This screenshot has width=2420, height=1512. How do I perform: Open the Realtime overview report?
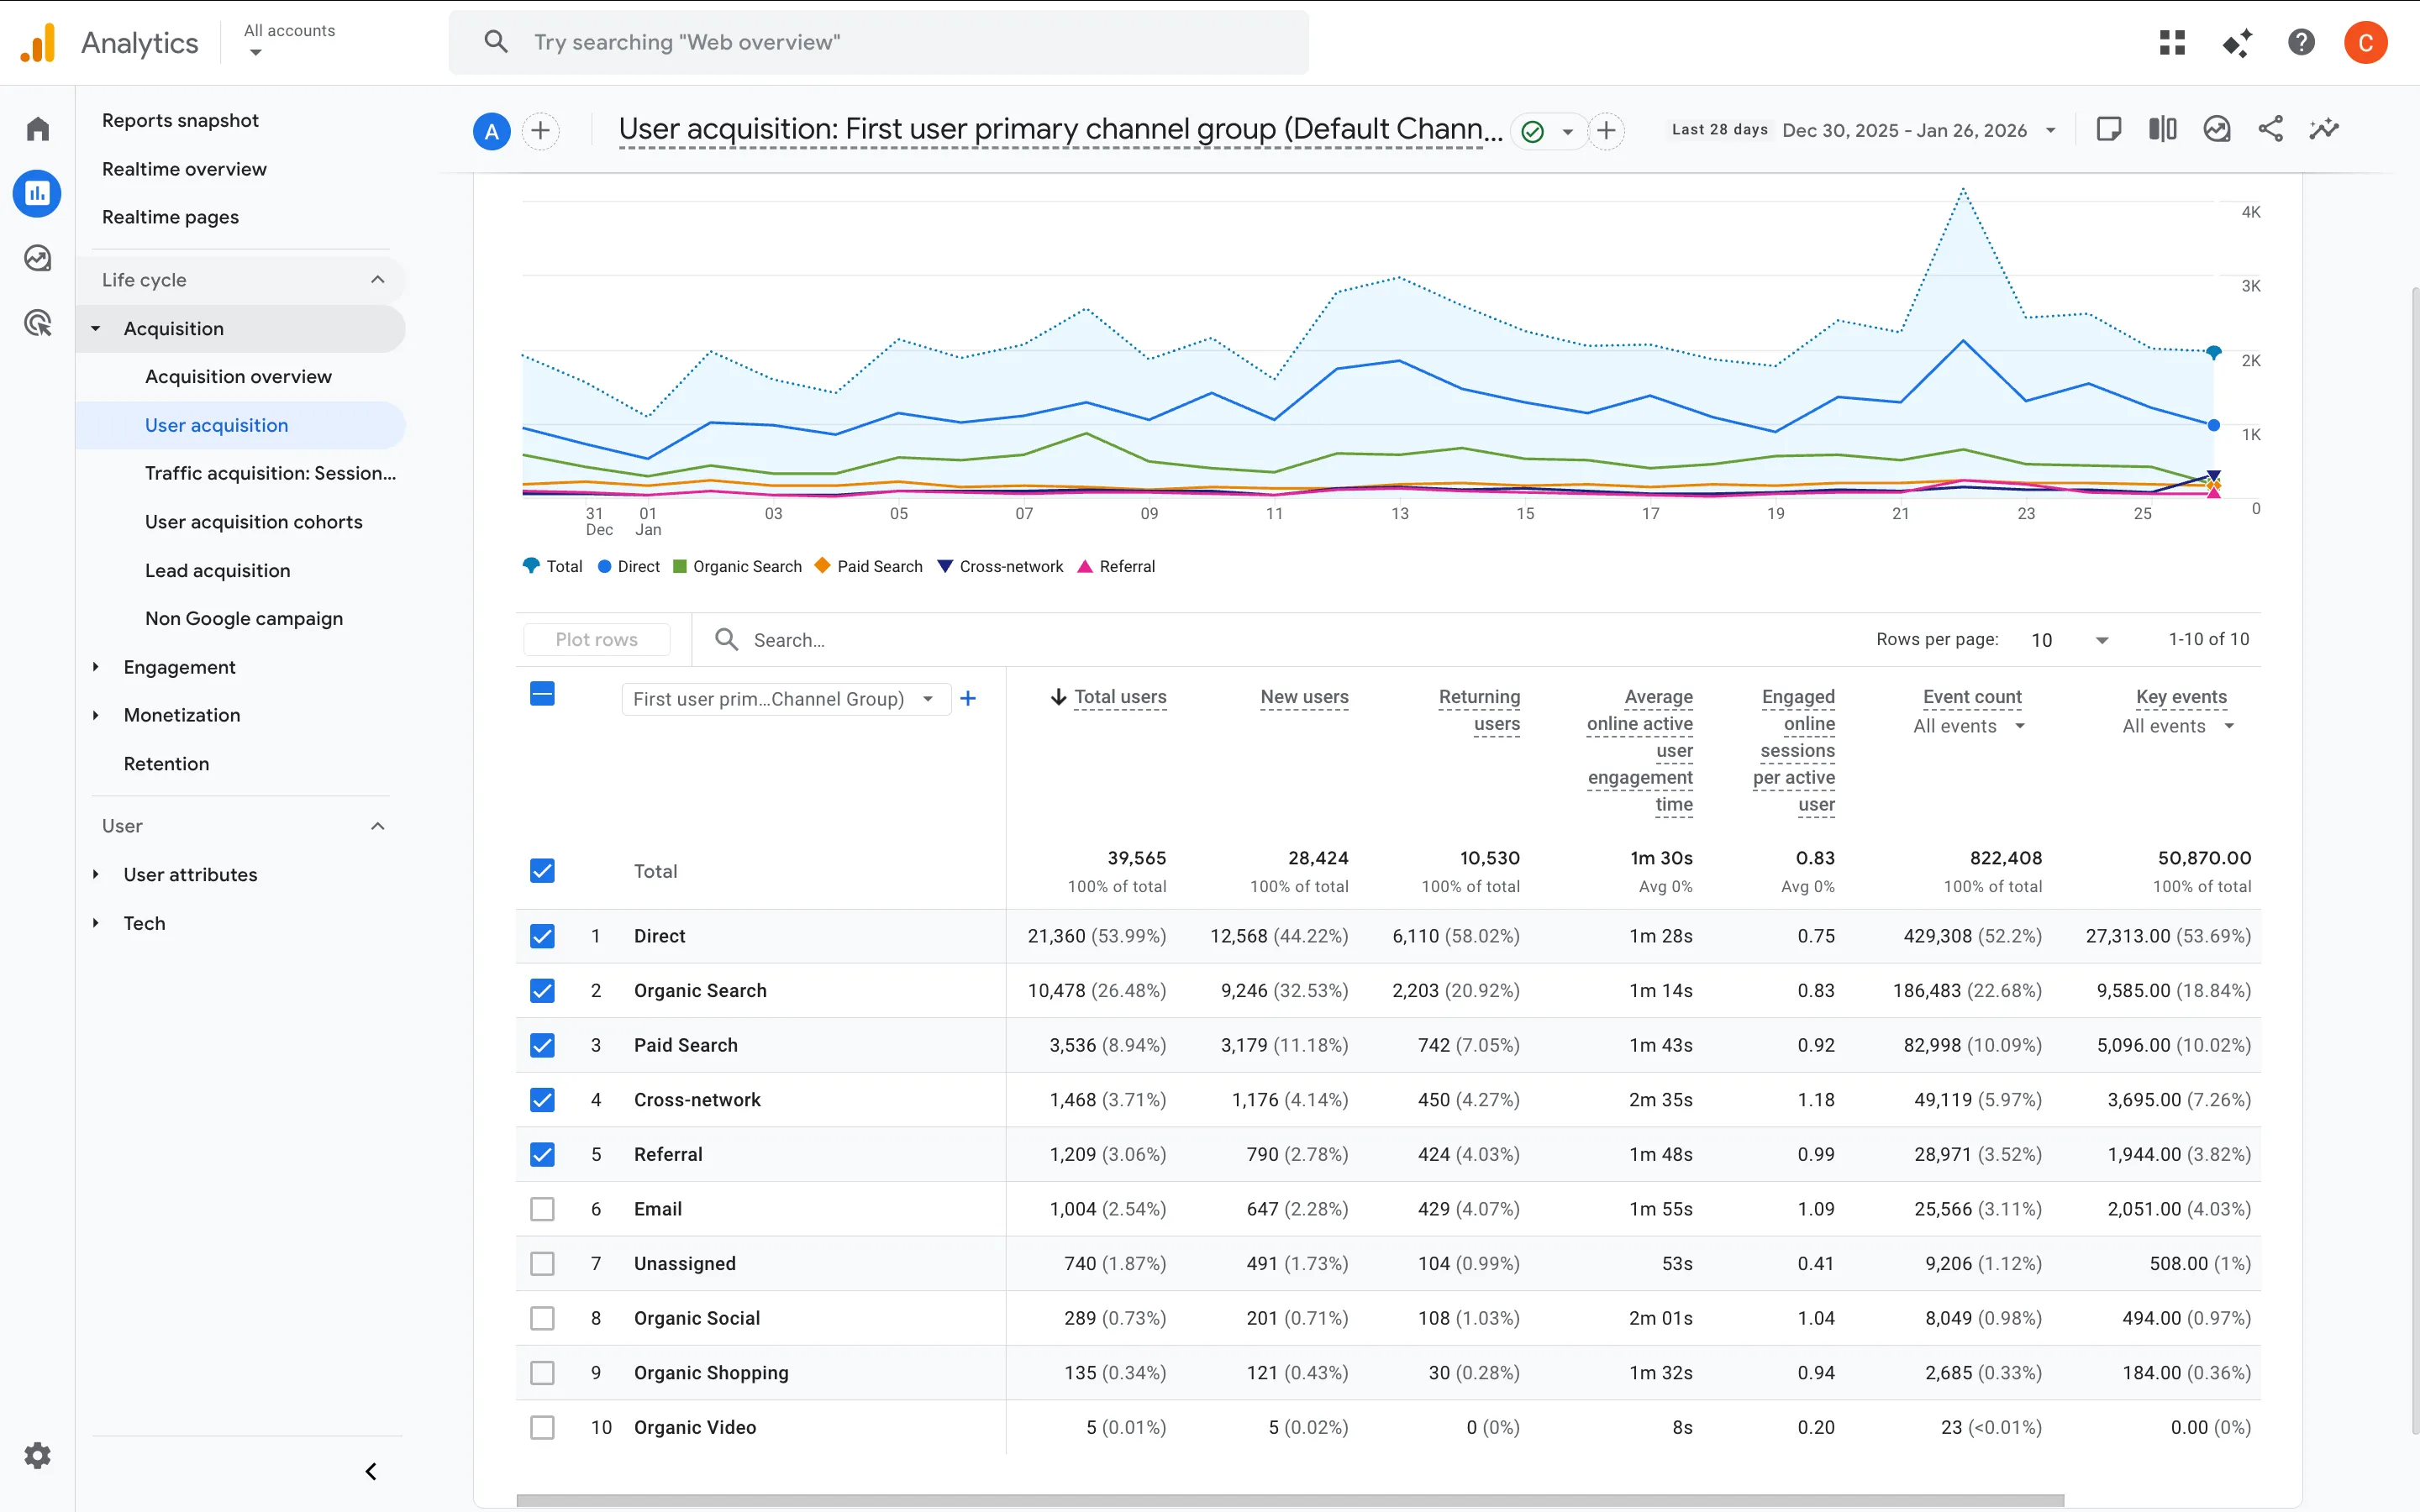tap(184, 168)
